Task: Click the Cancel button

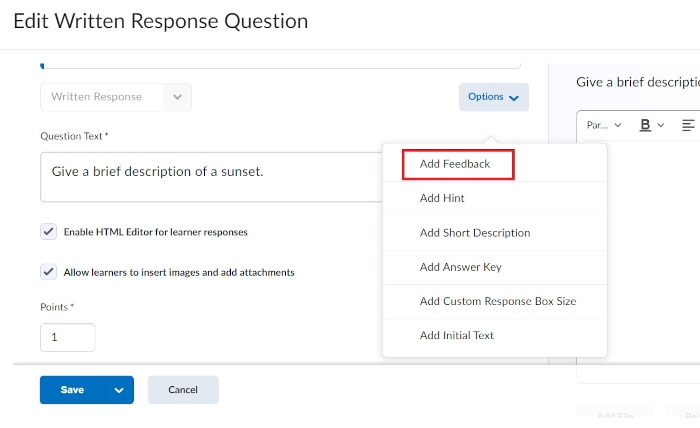Action: [183, 390]
